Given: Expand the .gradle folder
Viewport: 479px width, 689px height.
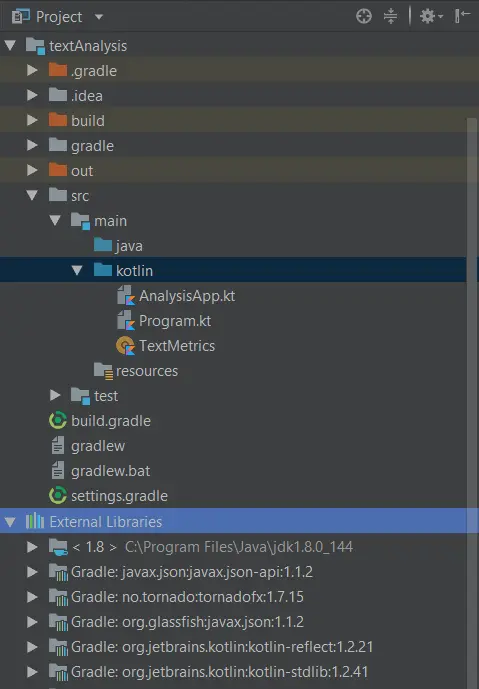Looking at the screenshot, I should [32, 70].
